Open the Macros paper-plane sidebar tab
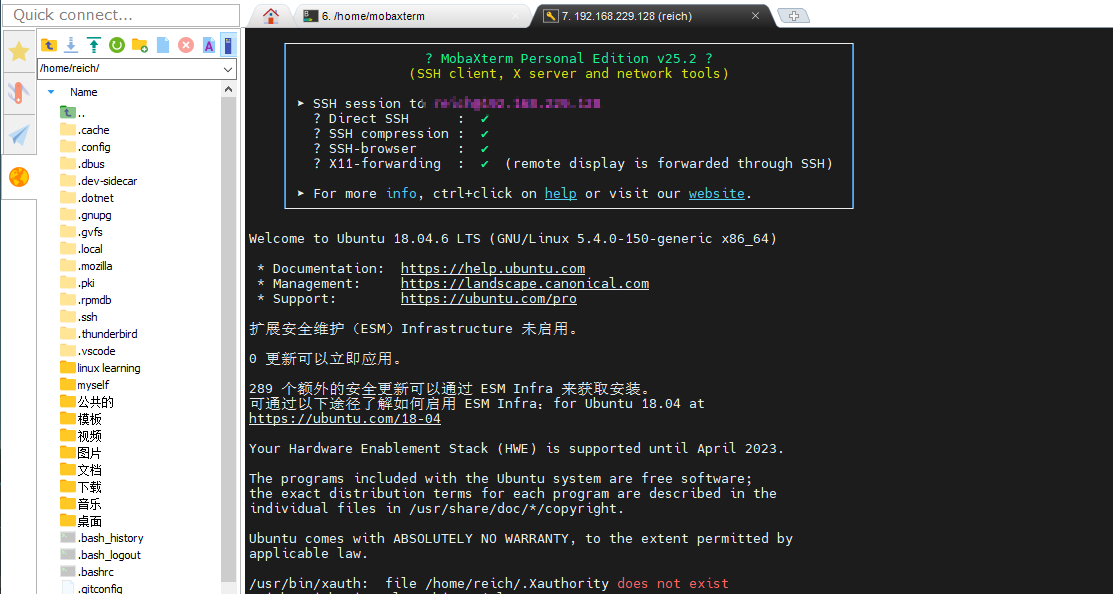The image size is (1113, 594). pyautogui.click(x=19, y=135)
